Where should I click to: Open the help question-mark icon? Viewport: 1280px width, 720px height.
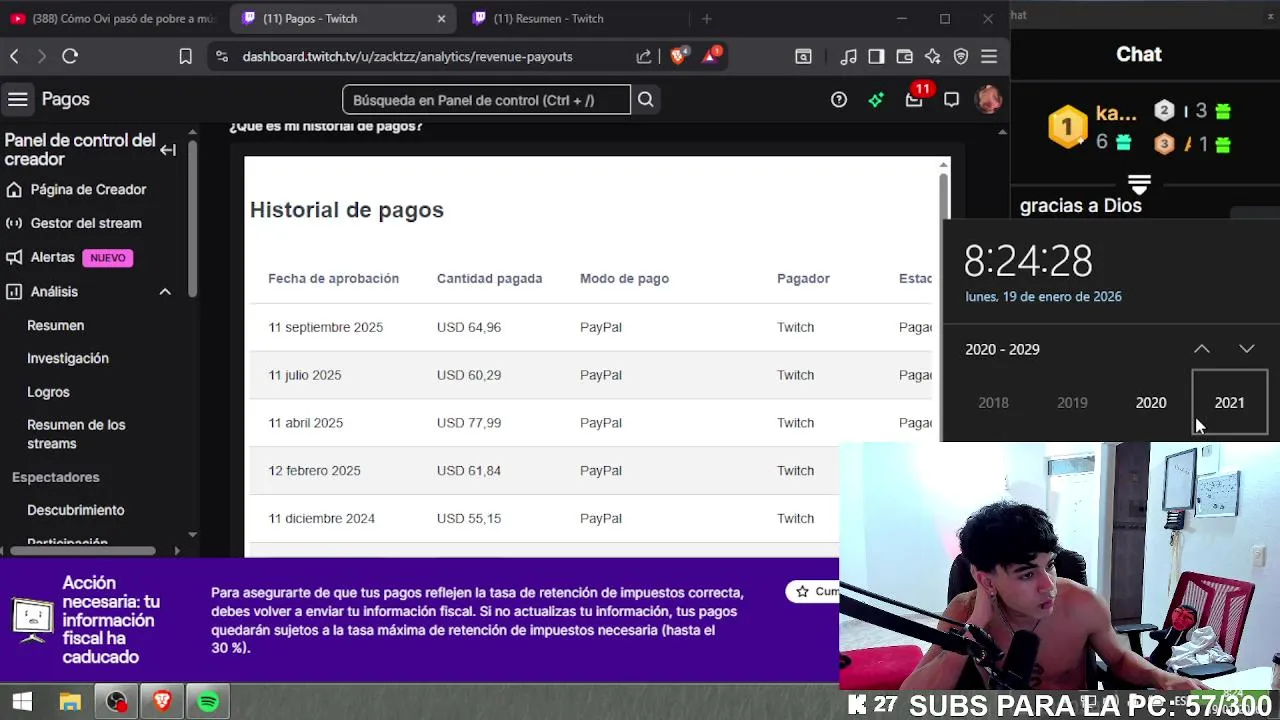[839, 99]
